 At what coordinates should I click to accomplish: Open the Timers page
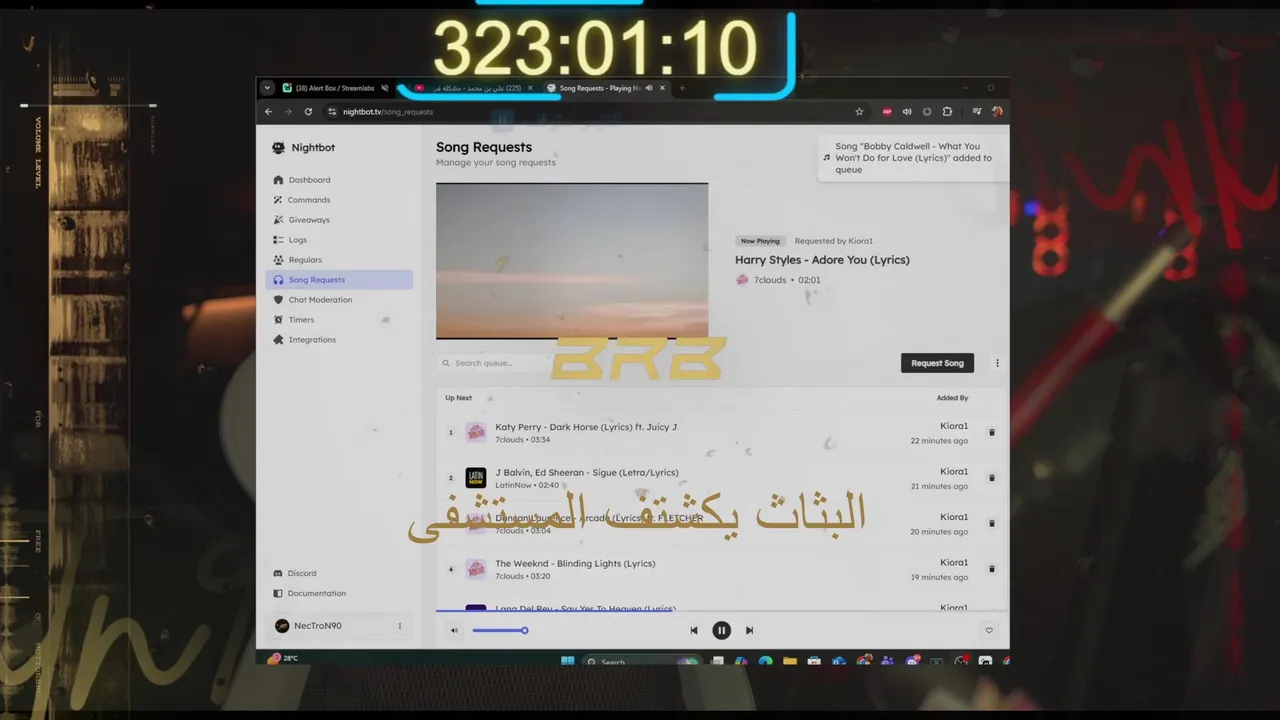coord(339,320)
